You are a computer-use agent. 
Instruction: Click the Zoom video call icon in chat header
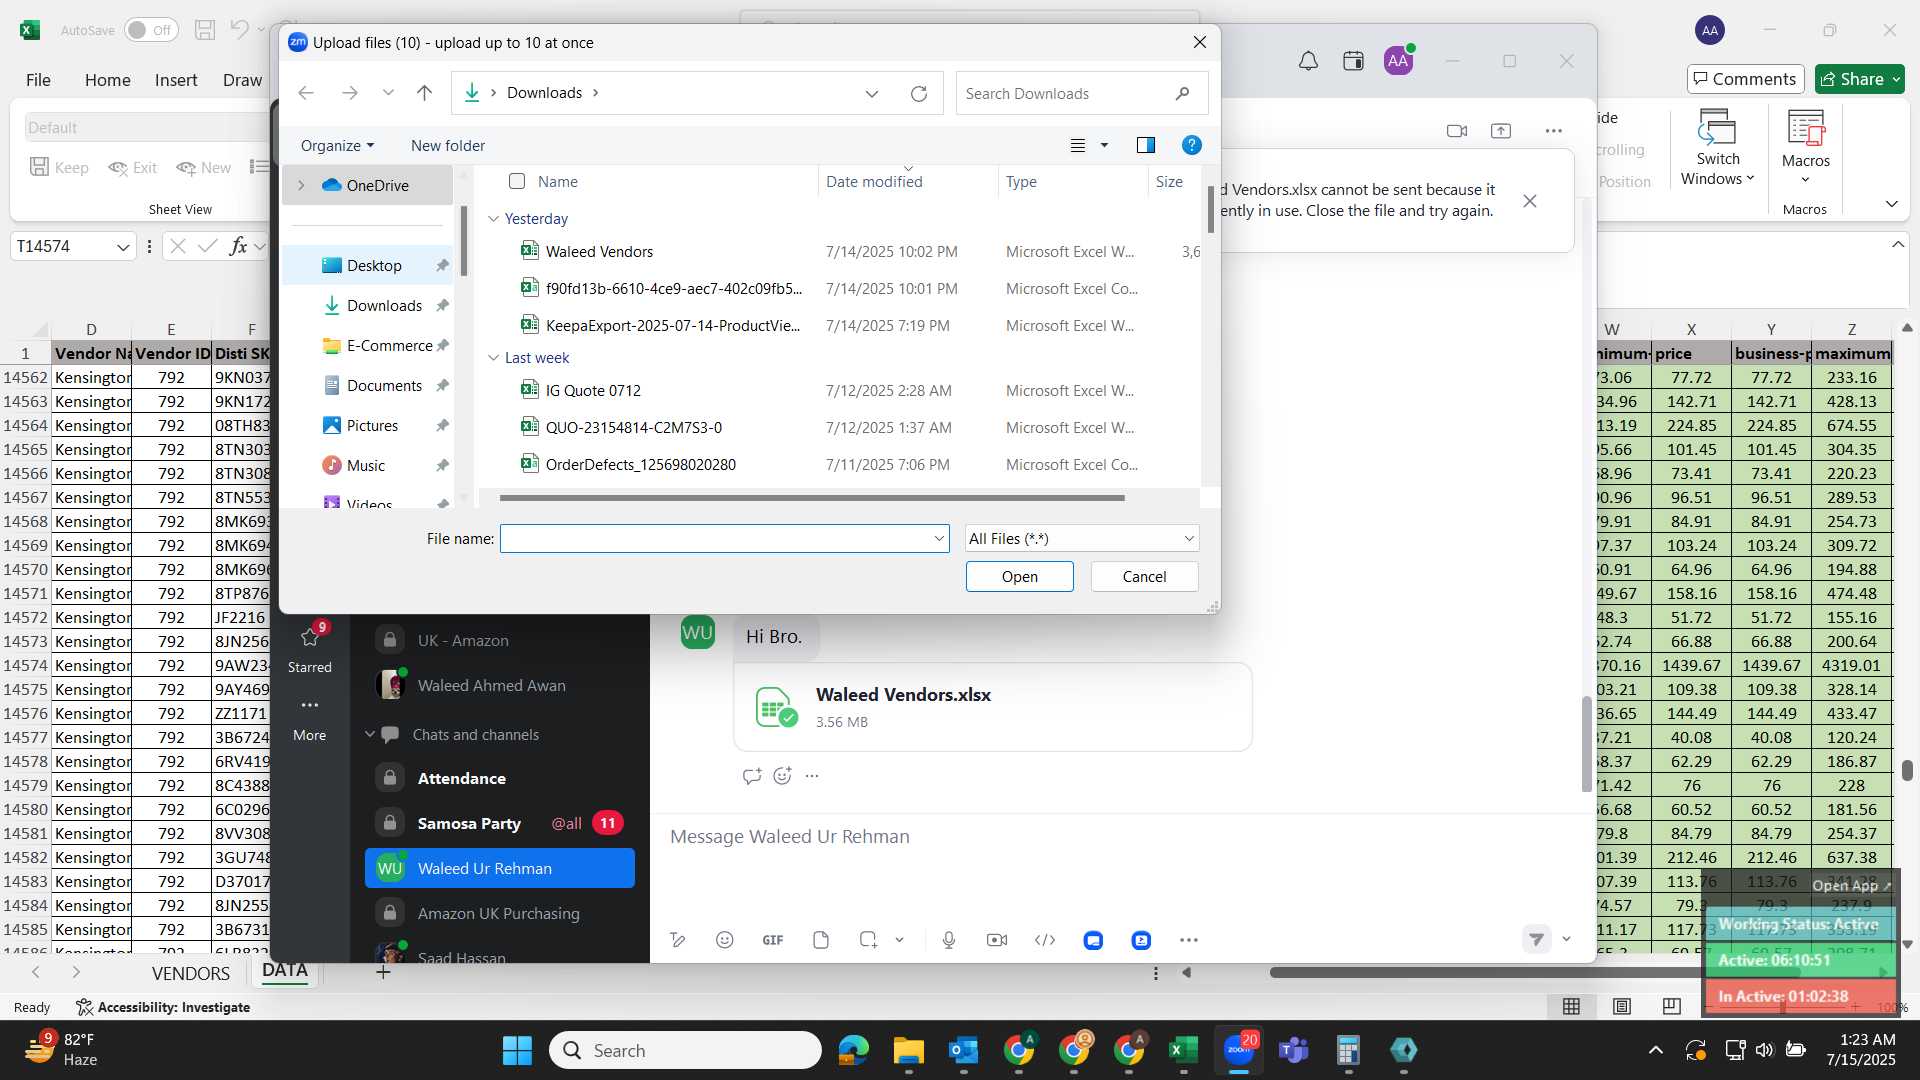click(1457, 131)
